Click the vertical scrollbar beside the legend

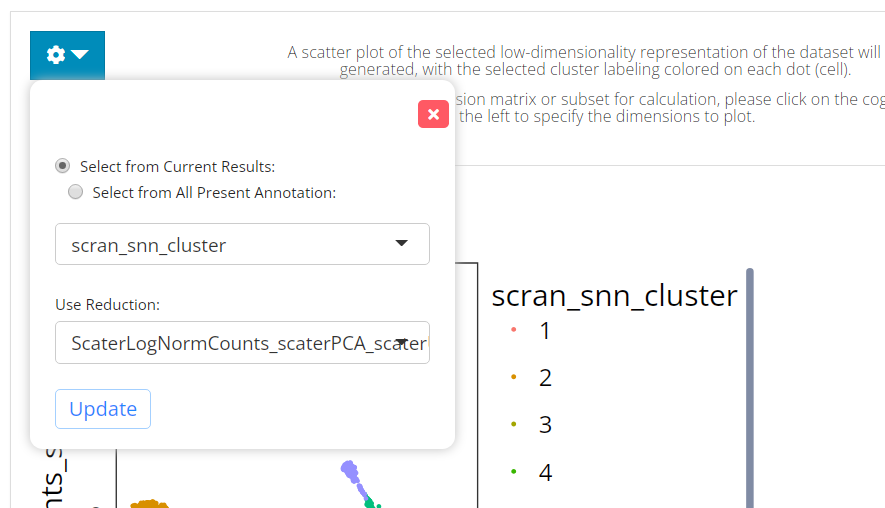(x=750, y=390)
